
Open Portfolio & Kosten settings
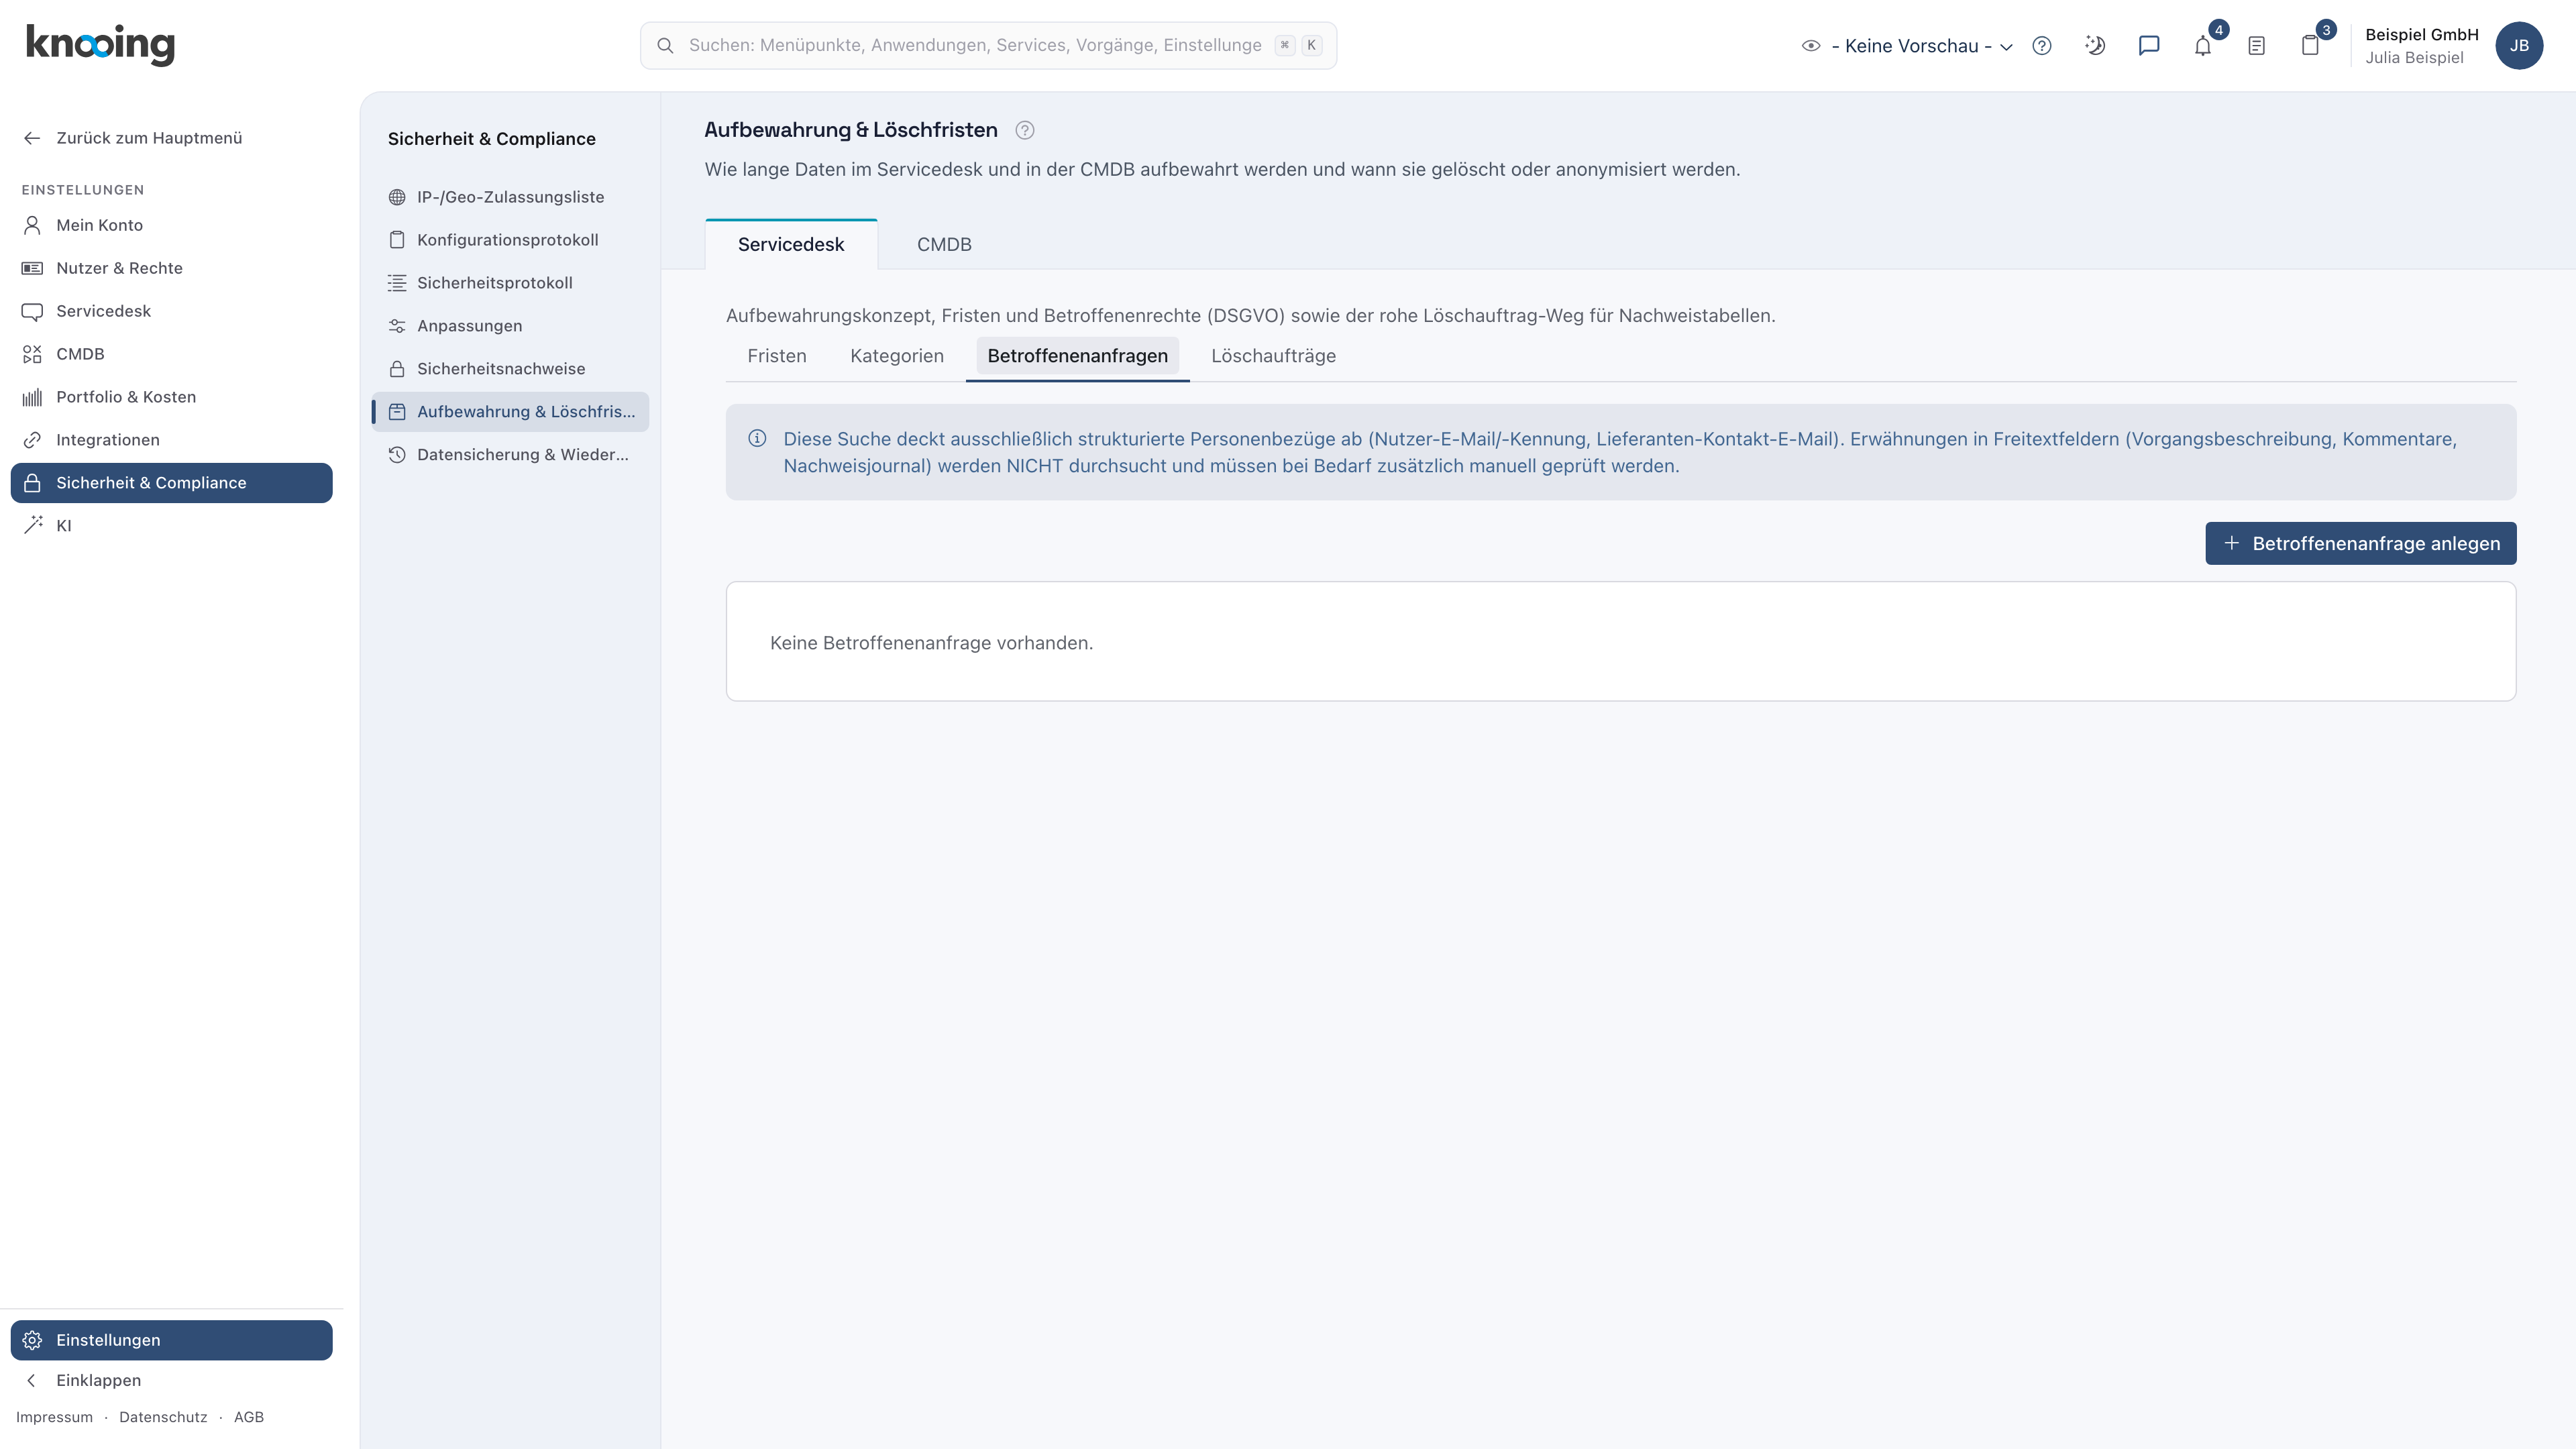[x=171, y=397]
